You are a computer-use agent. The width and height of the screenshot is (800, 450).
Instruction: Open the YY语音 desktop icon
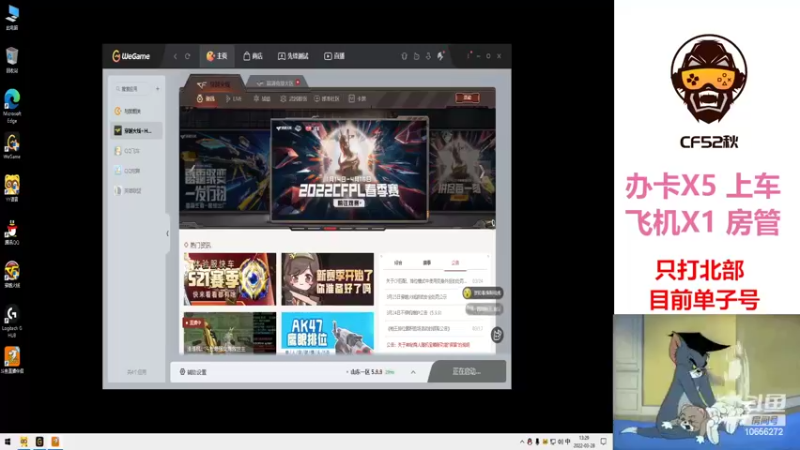pyautogui.click(x=12, y=188)
